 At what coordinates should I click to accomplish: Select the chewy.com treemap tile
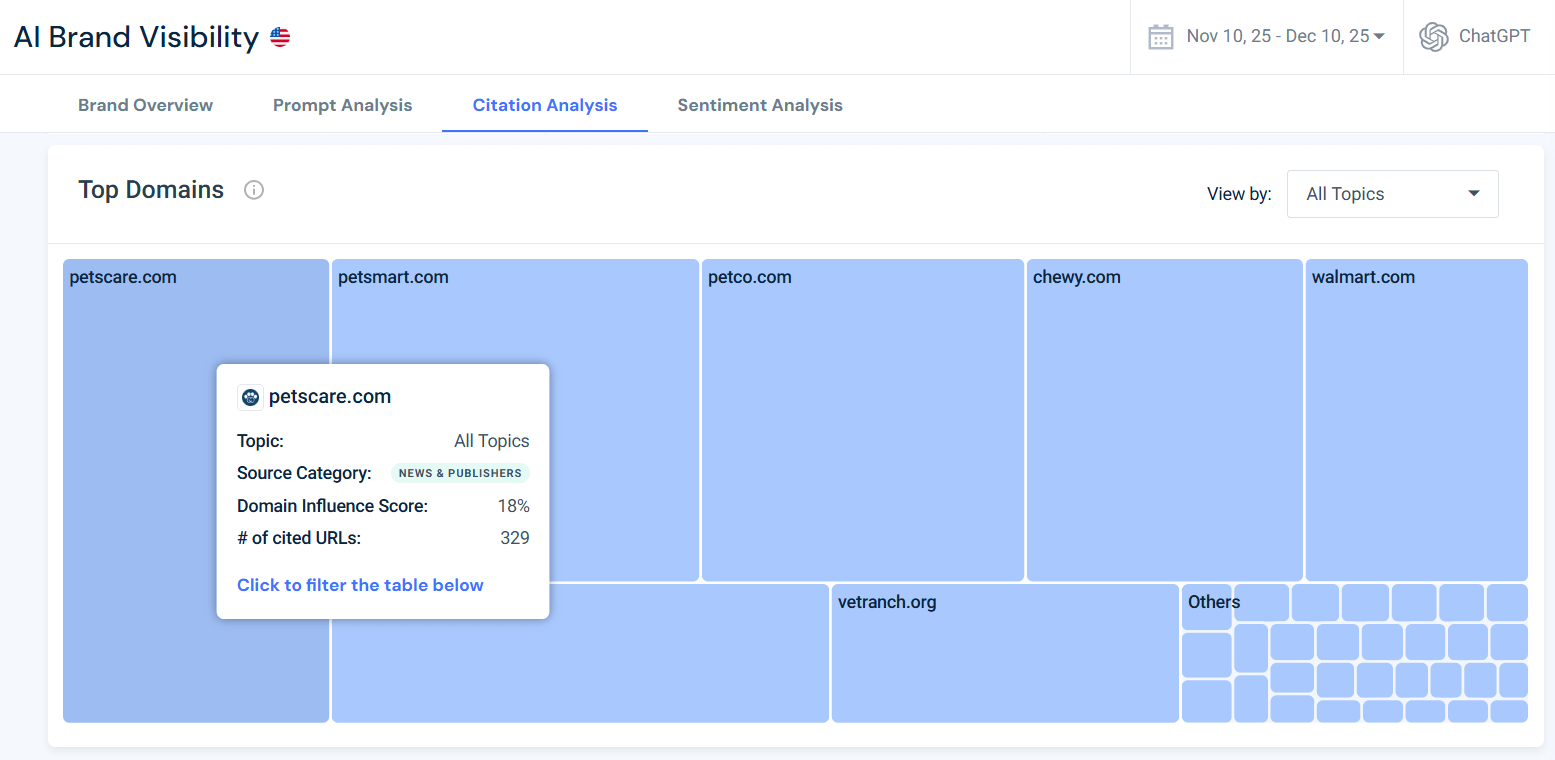1163,420
